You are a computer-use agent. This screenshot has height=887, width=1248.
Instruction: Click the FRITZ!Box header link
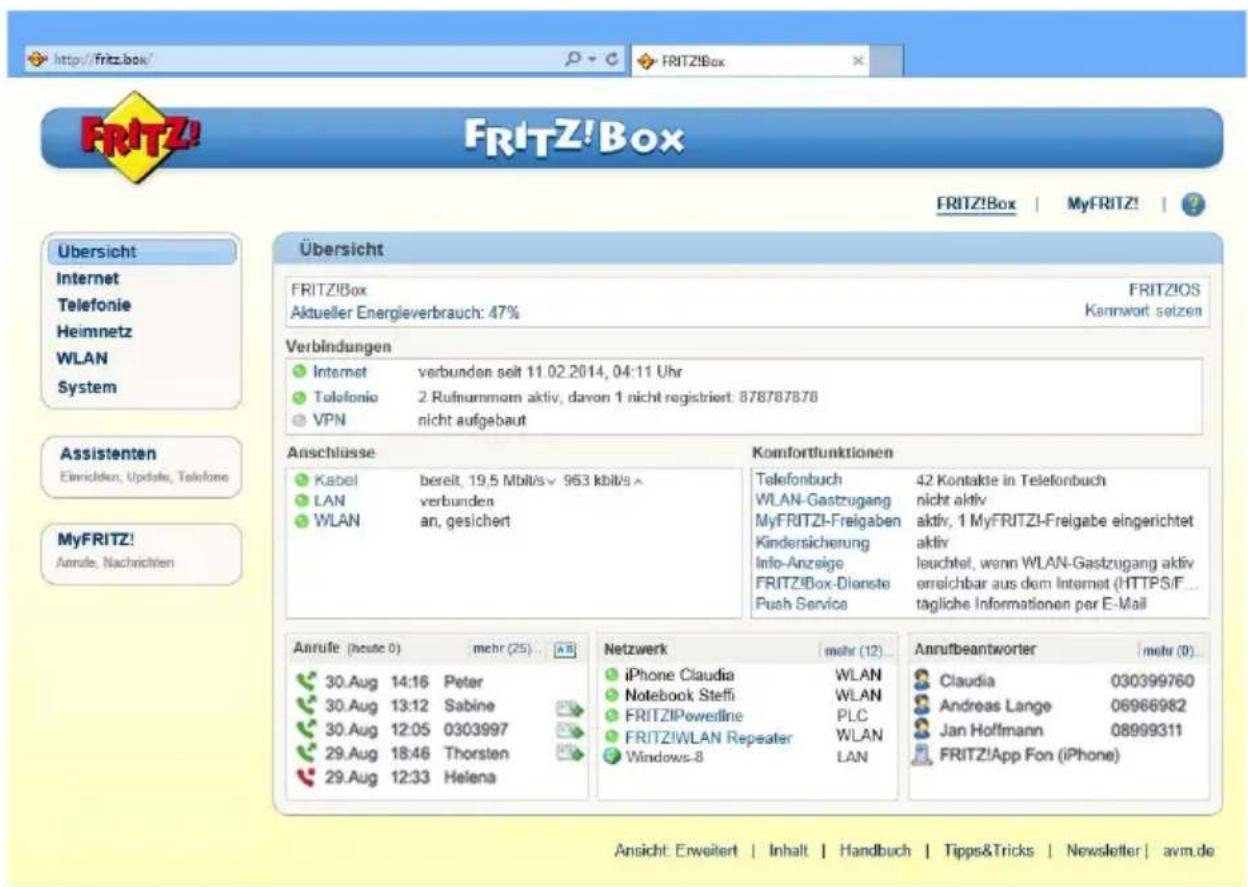pos(976,204)
